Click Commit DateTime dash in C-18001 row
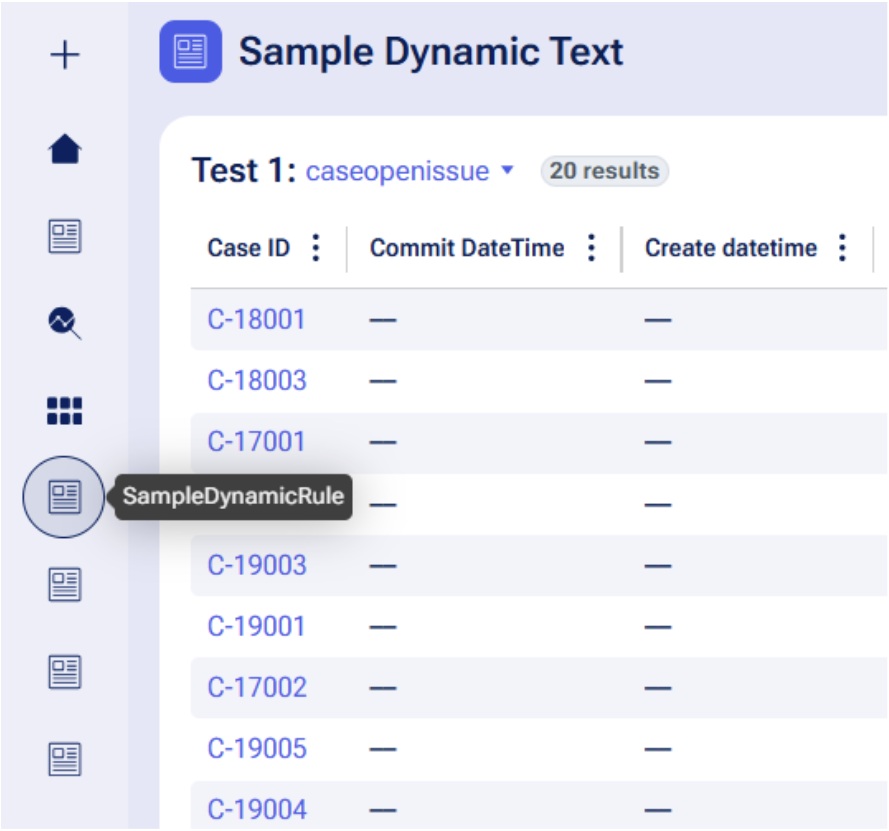 [x=383, y=320]
